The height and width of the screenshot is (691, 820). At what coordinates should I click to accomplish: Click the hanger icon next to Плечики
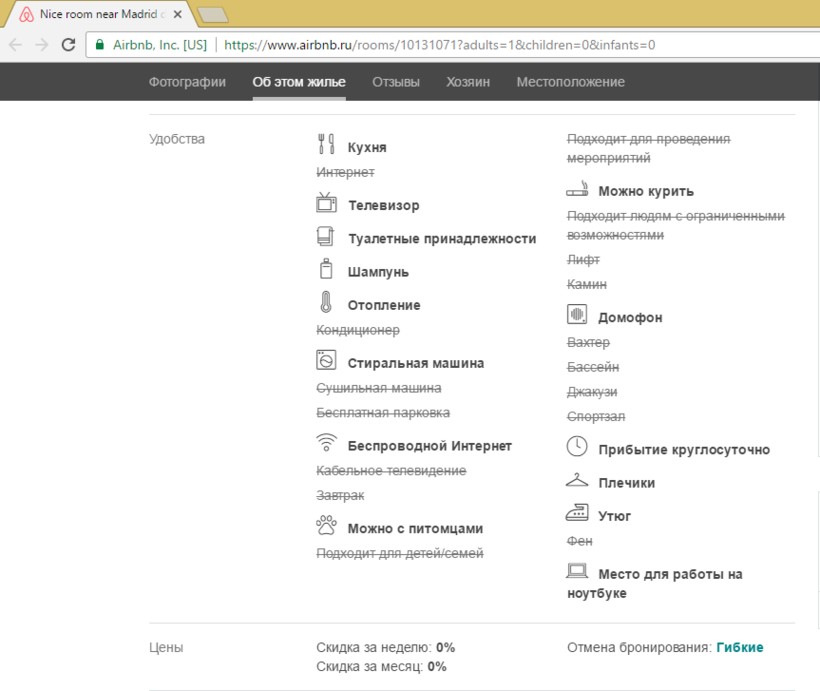tap(577, 480)
